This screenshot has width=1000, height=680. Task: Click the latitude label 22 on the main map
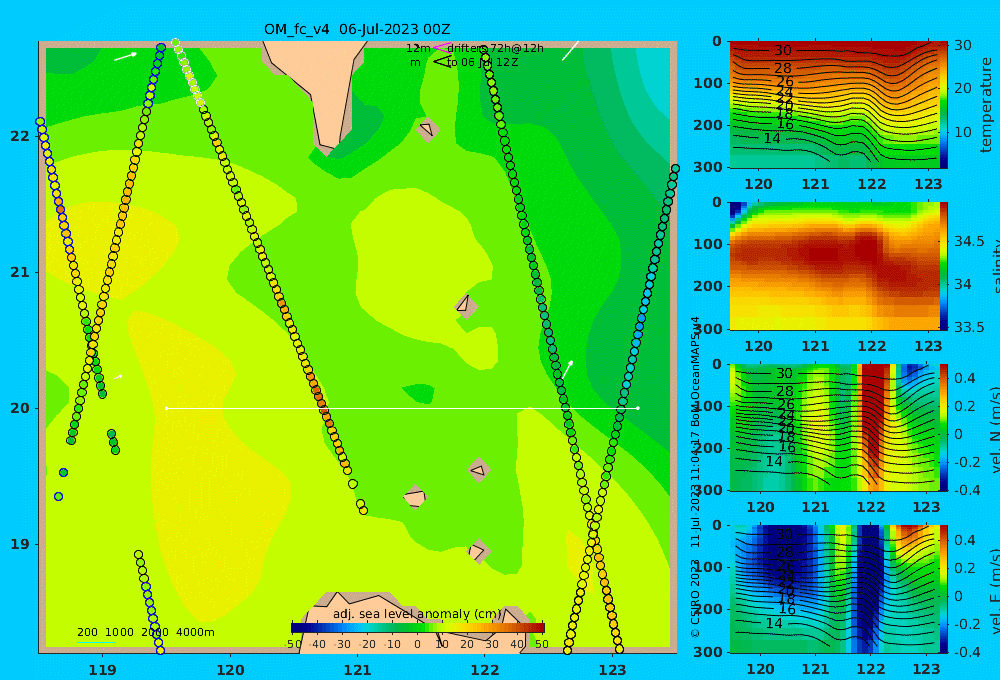coord(20,136)
